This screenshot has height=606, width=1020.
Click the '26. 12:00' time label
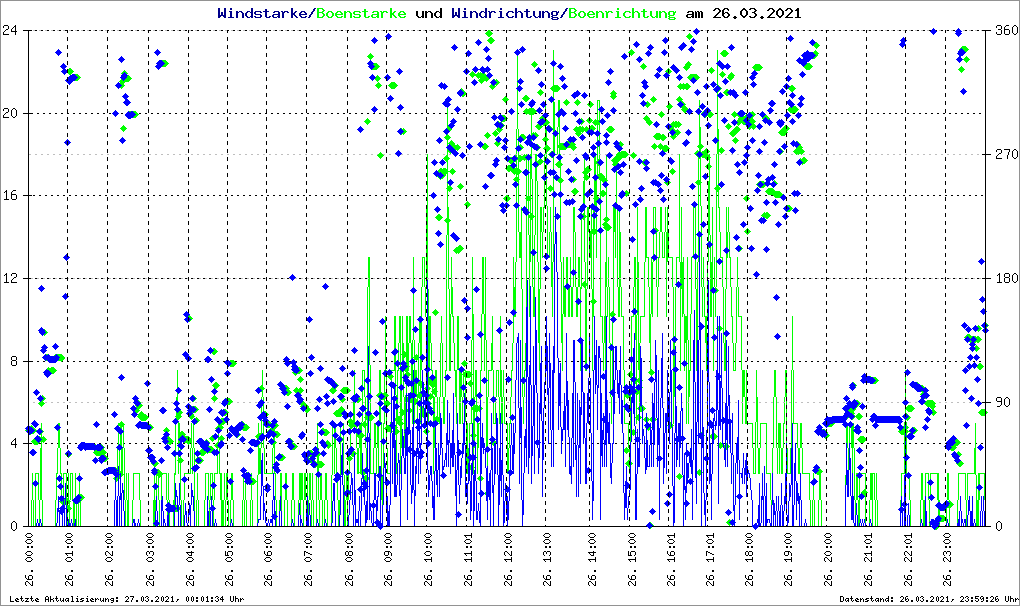click(x=507, y=560)
